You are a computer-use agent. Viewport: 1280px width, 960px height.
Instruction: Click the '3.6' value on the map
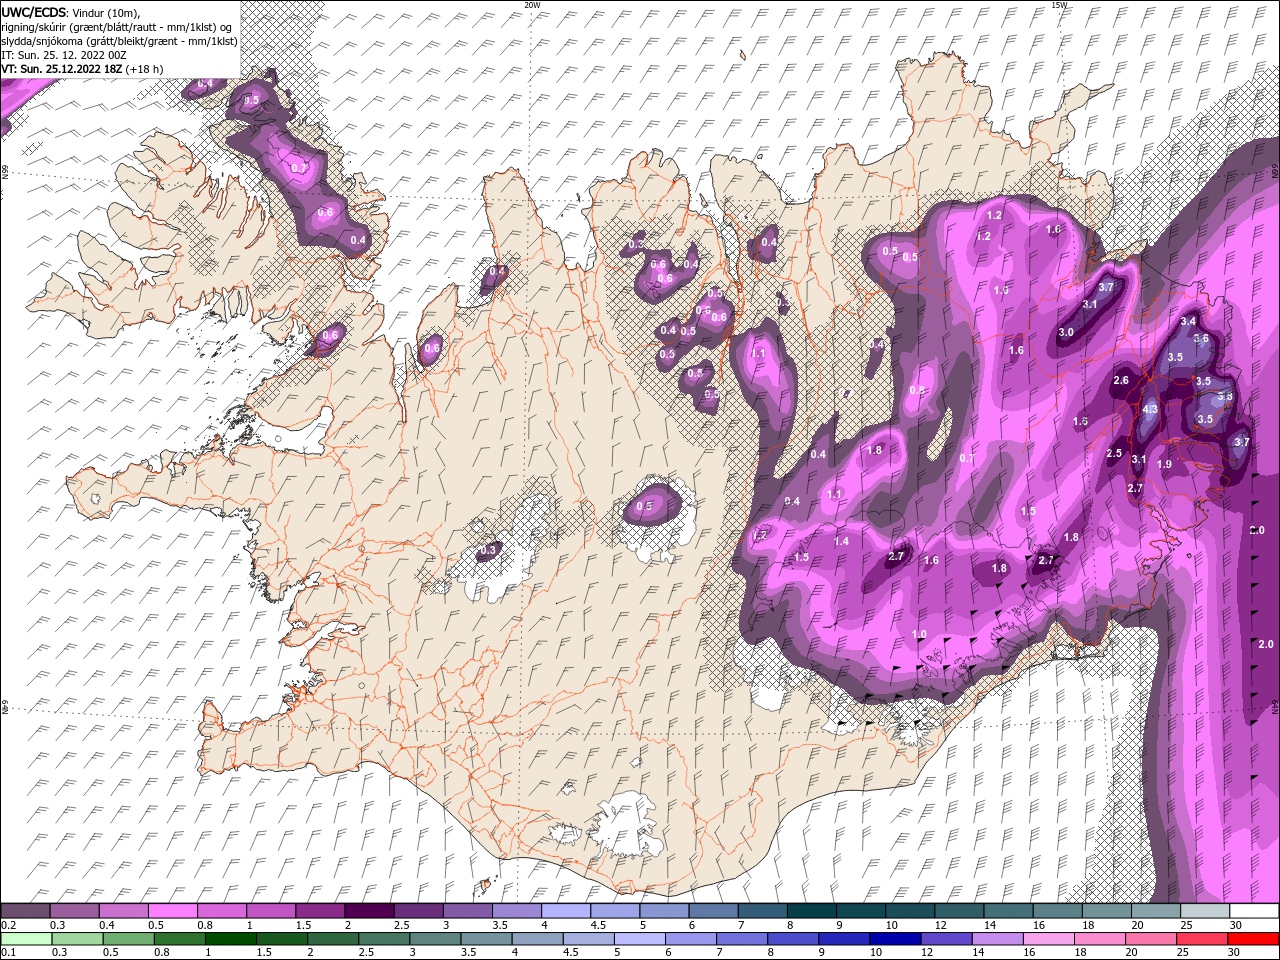click(x=1201, y=339)
